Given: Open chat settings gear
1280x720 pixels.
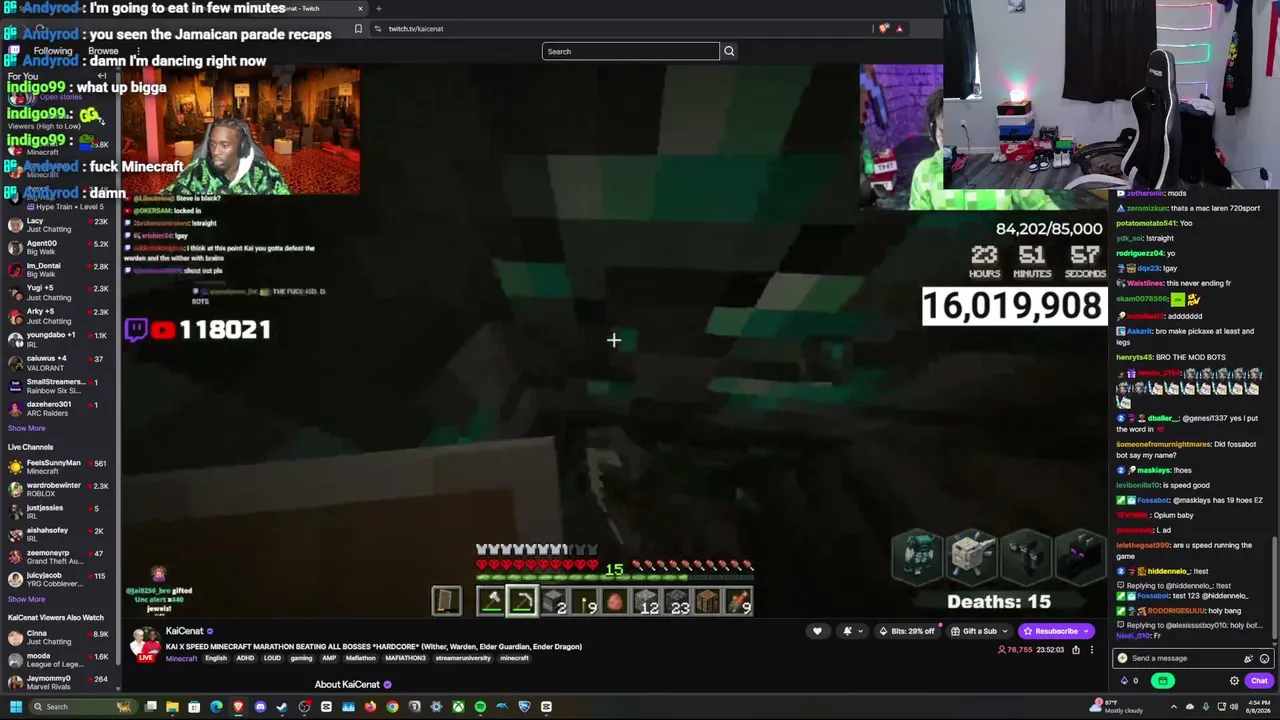Looking at the screenshot, I should click(1234, 681).
